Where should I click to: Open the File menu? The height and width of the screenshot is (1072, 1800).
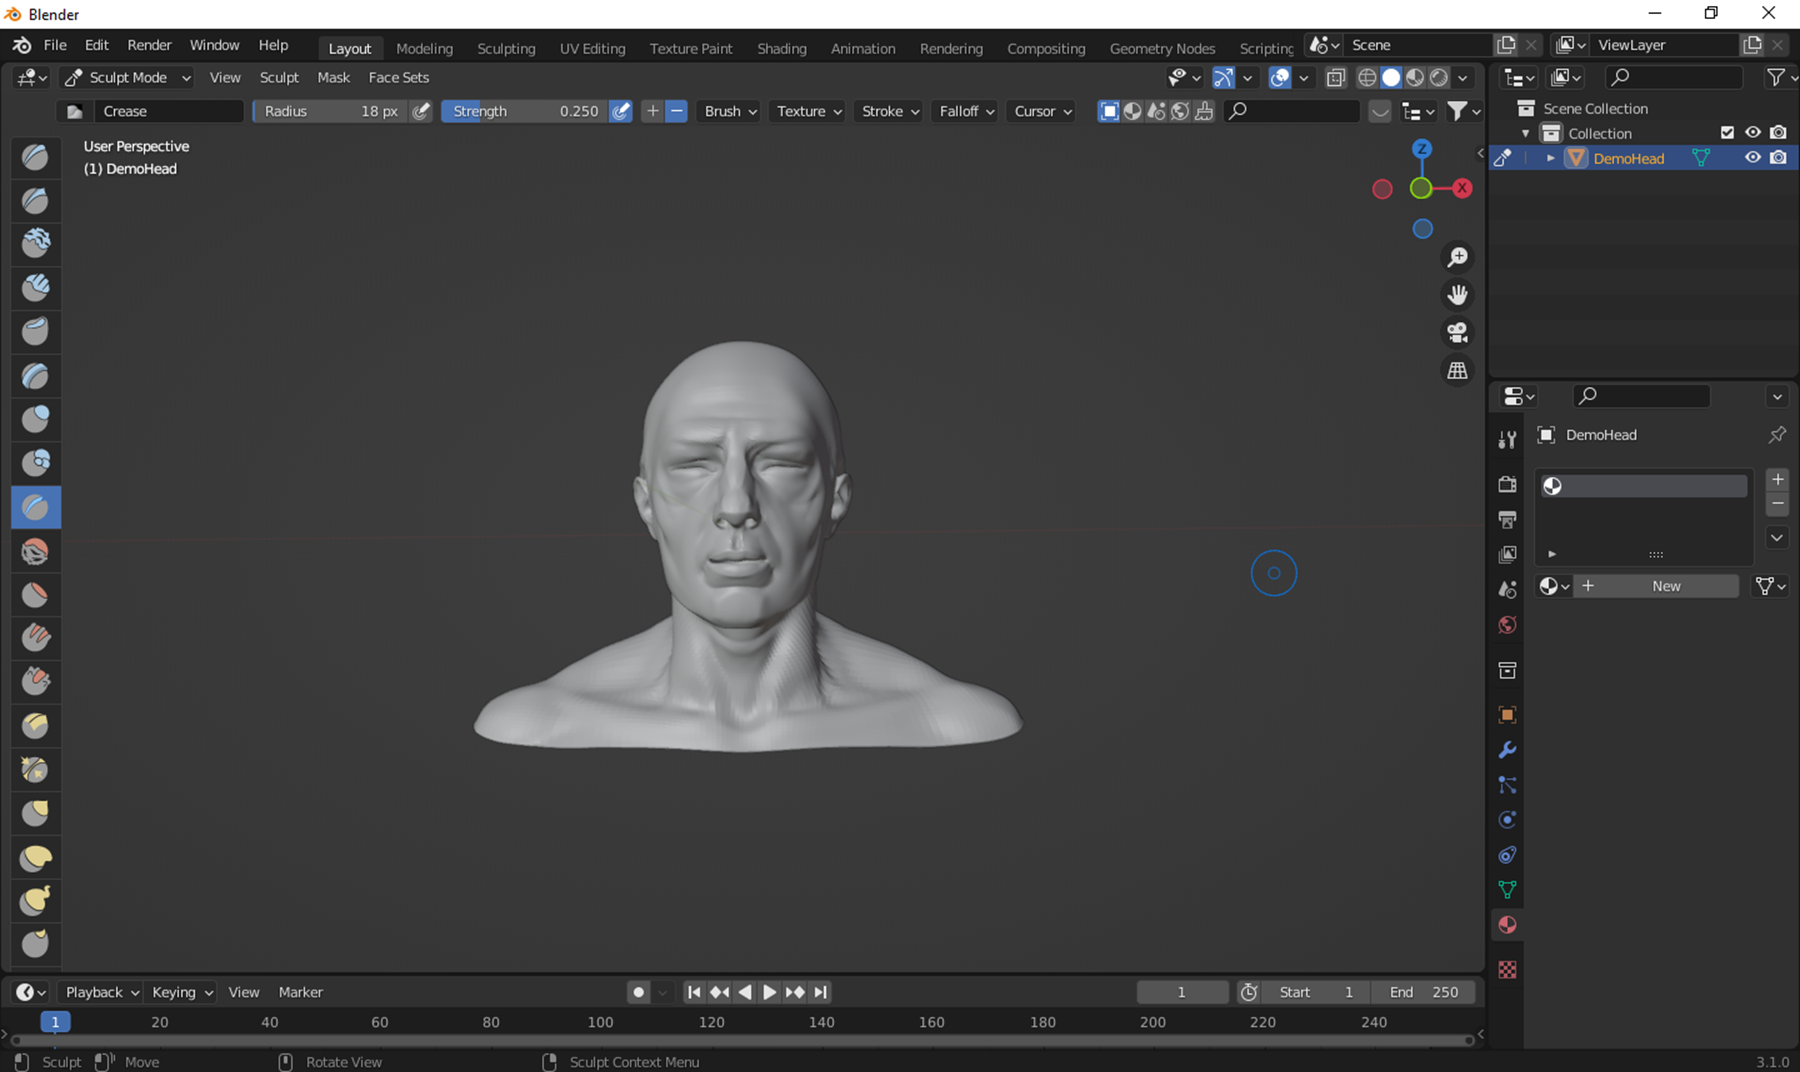55,45
